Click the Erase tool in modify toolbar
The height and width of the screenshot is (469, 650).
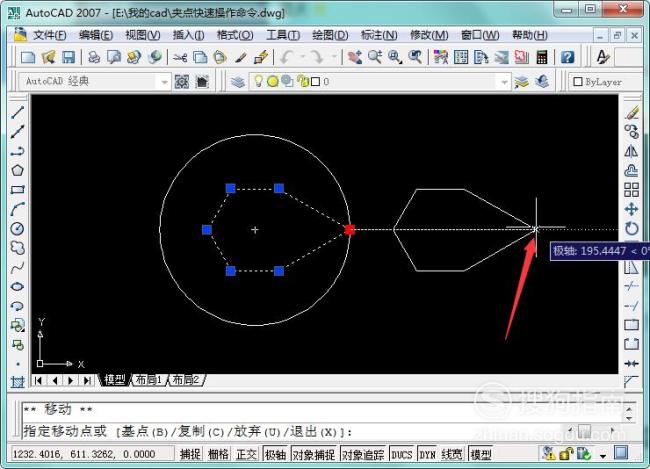point(632,112)
